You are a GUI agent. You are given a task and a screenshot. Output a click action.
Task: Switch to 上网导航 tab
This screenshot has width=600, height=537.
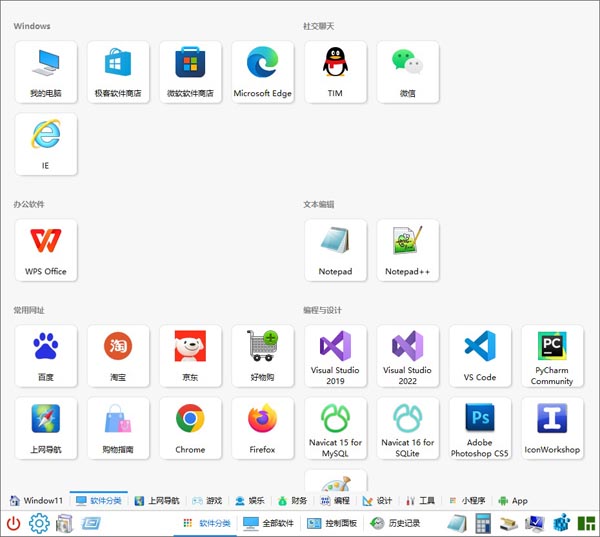point(157,501)
